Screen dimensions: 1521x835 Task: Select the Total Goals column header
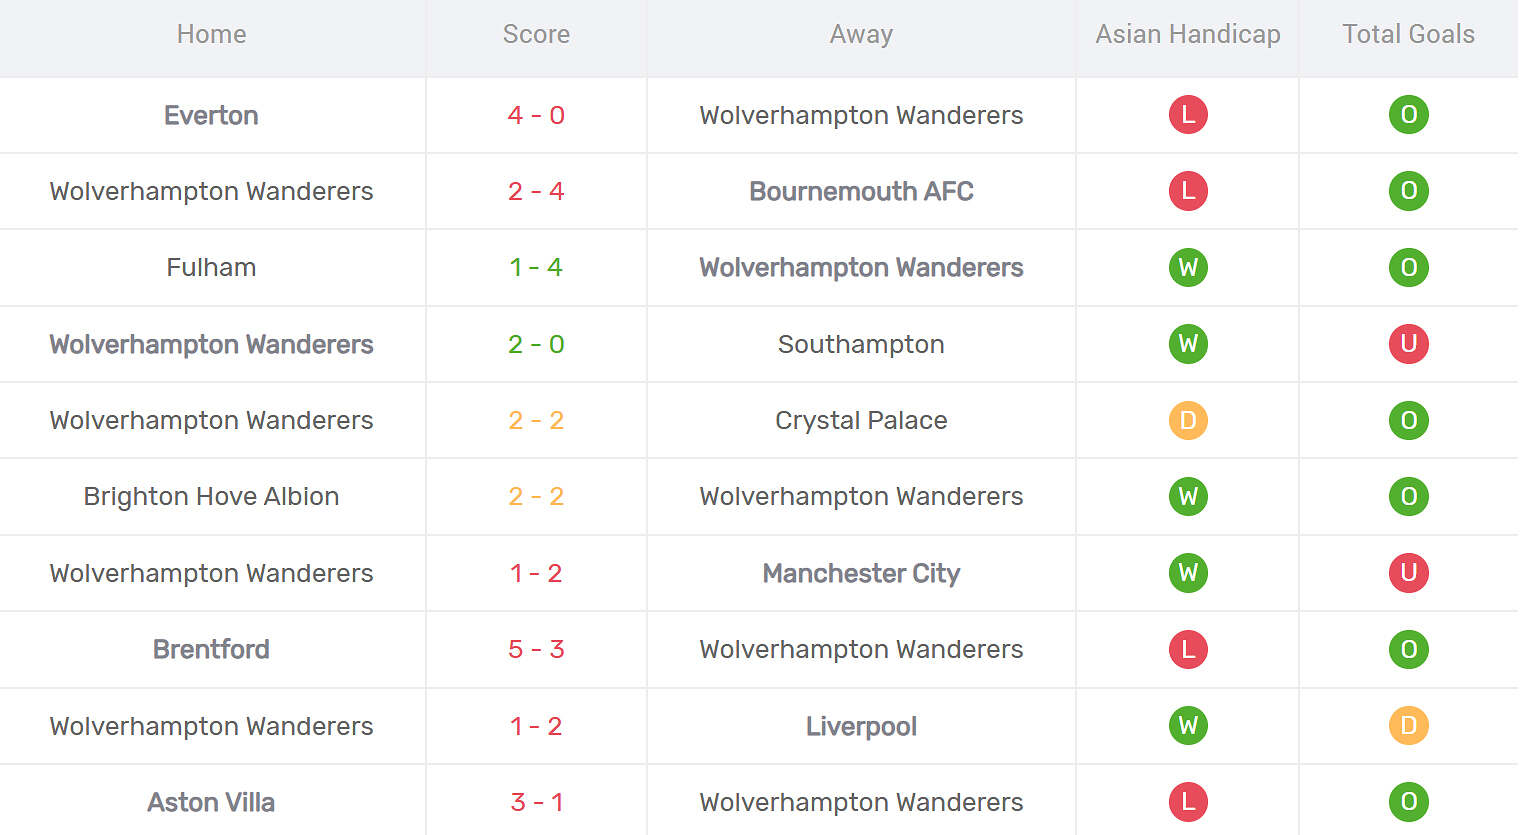tap(1408, 35)
